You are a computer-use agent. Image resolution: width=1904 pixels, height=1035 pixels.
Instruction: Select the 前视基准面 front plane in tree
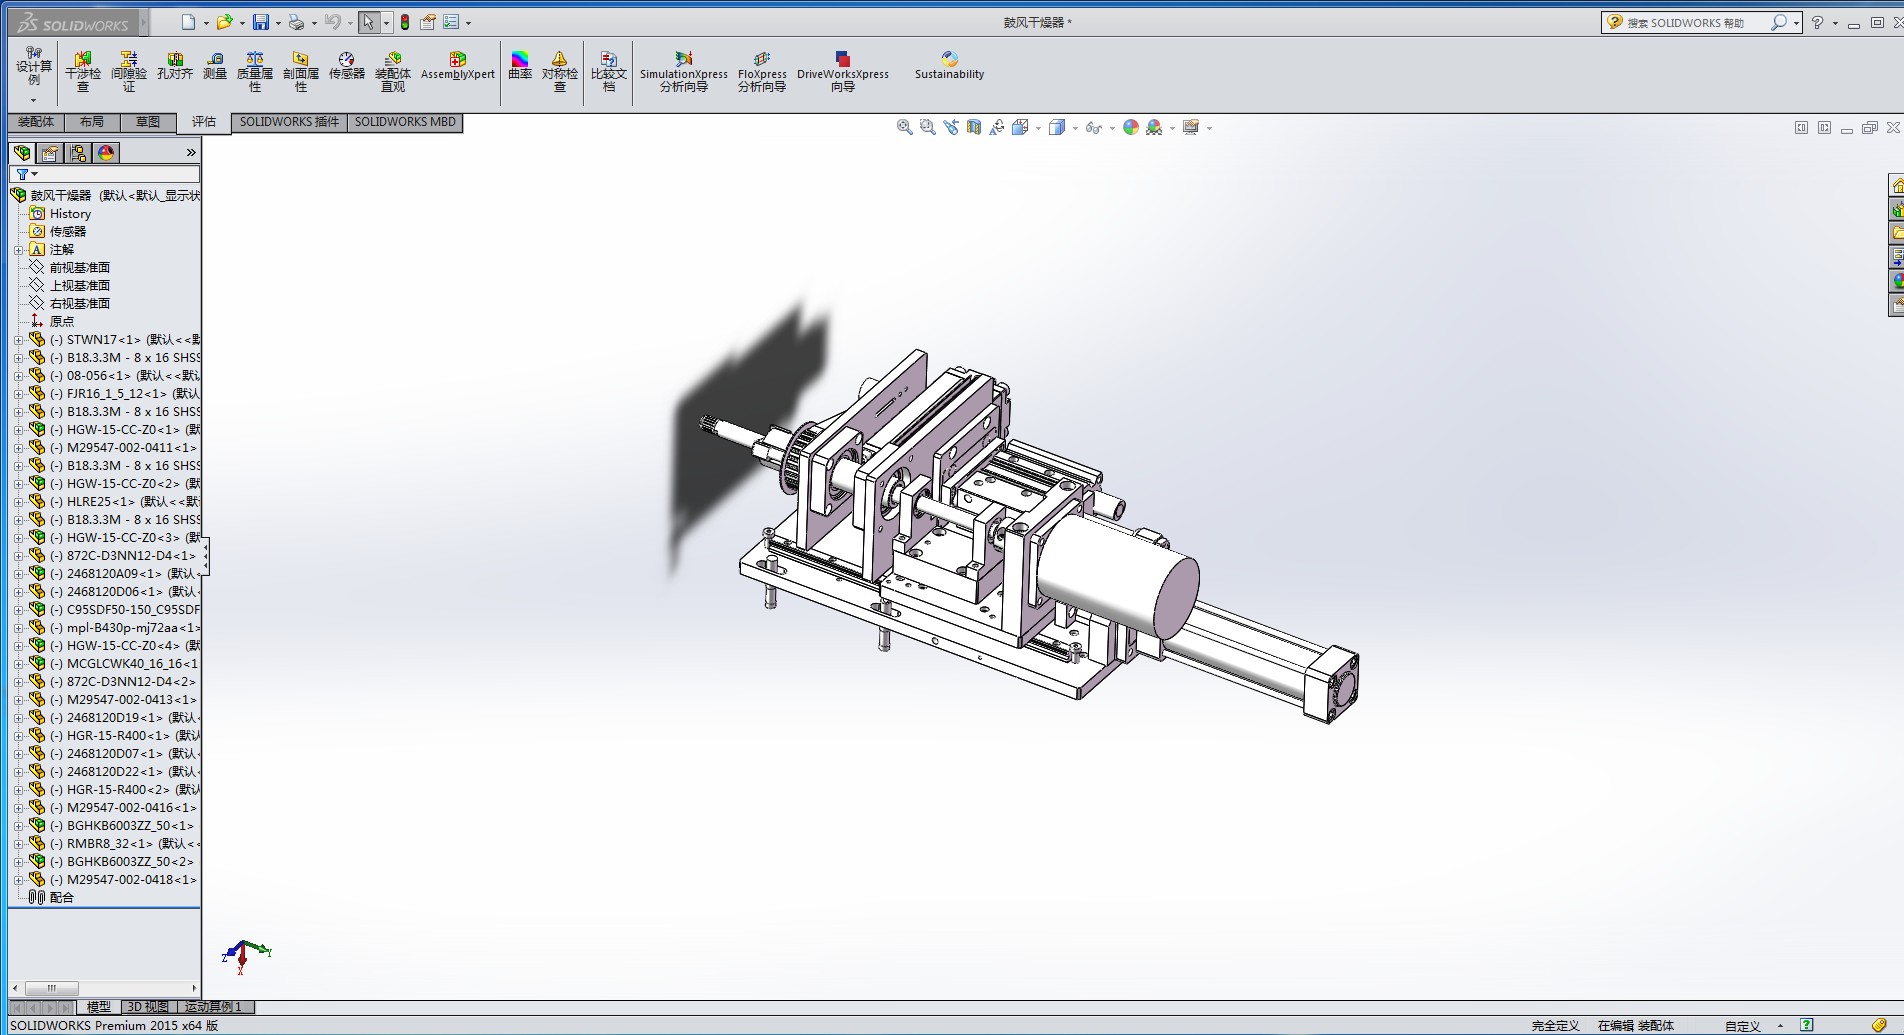[x=79, y=268]
